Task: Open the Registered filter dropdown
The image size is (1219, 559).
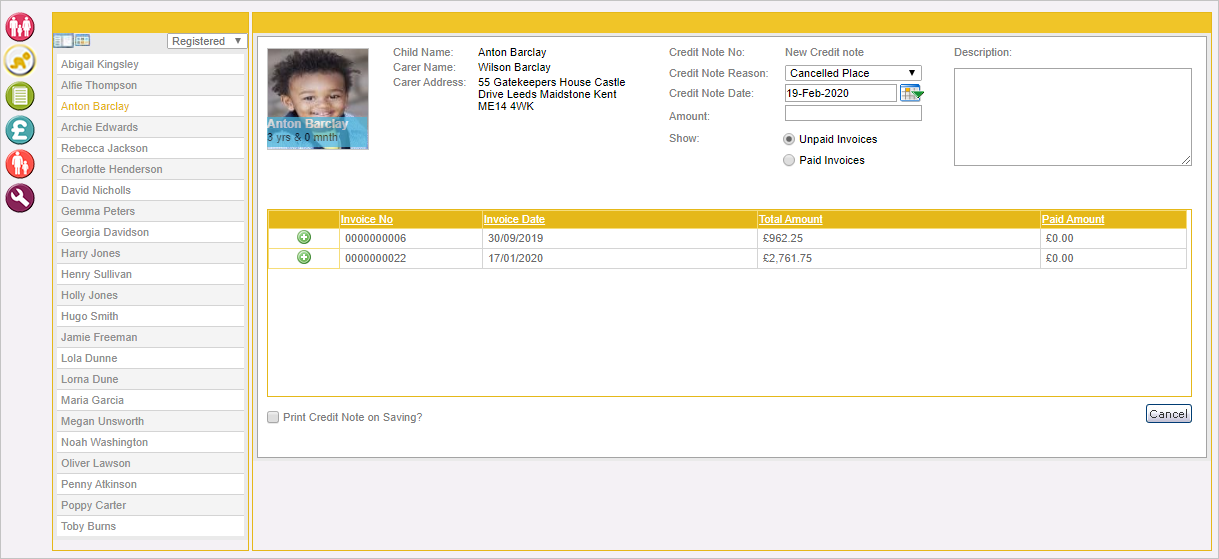Action: (207, 41)
